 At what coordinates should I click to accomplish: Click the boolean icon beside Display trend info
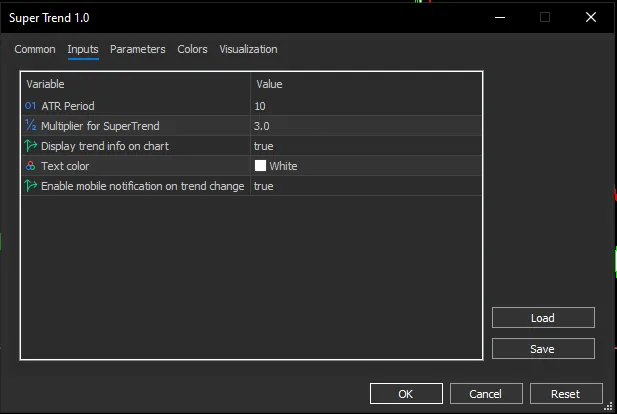pos(30,146)
